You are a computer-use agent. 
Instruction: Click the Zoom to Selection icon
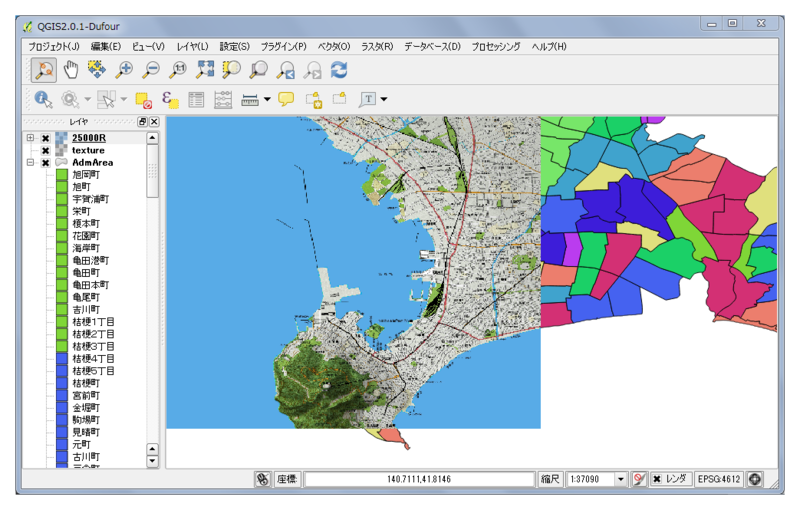(232, 70)
